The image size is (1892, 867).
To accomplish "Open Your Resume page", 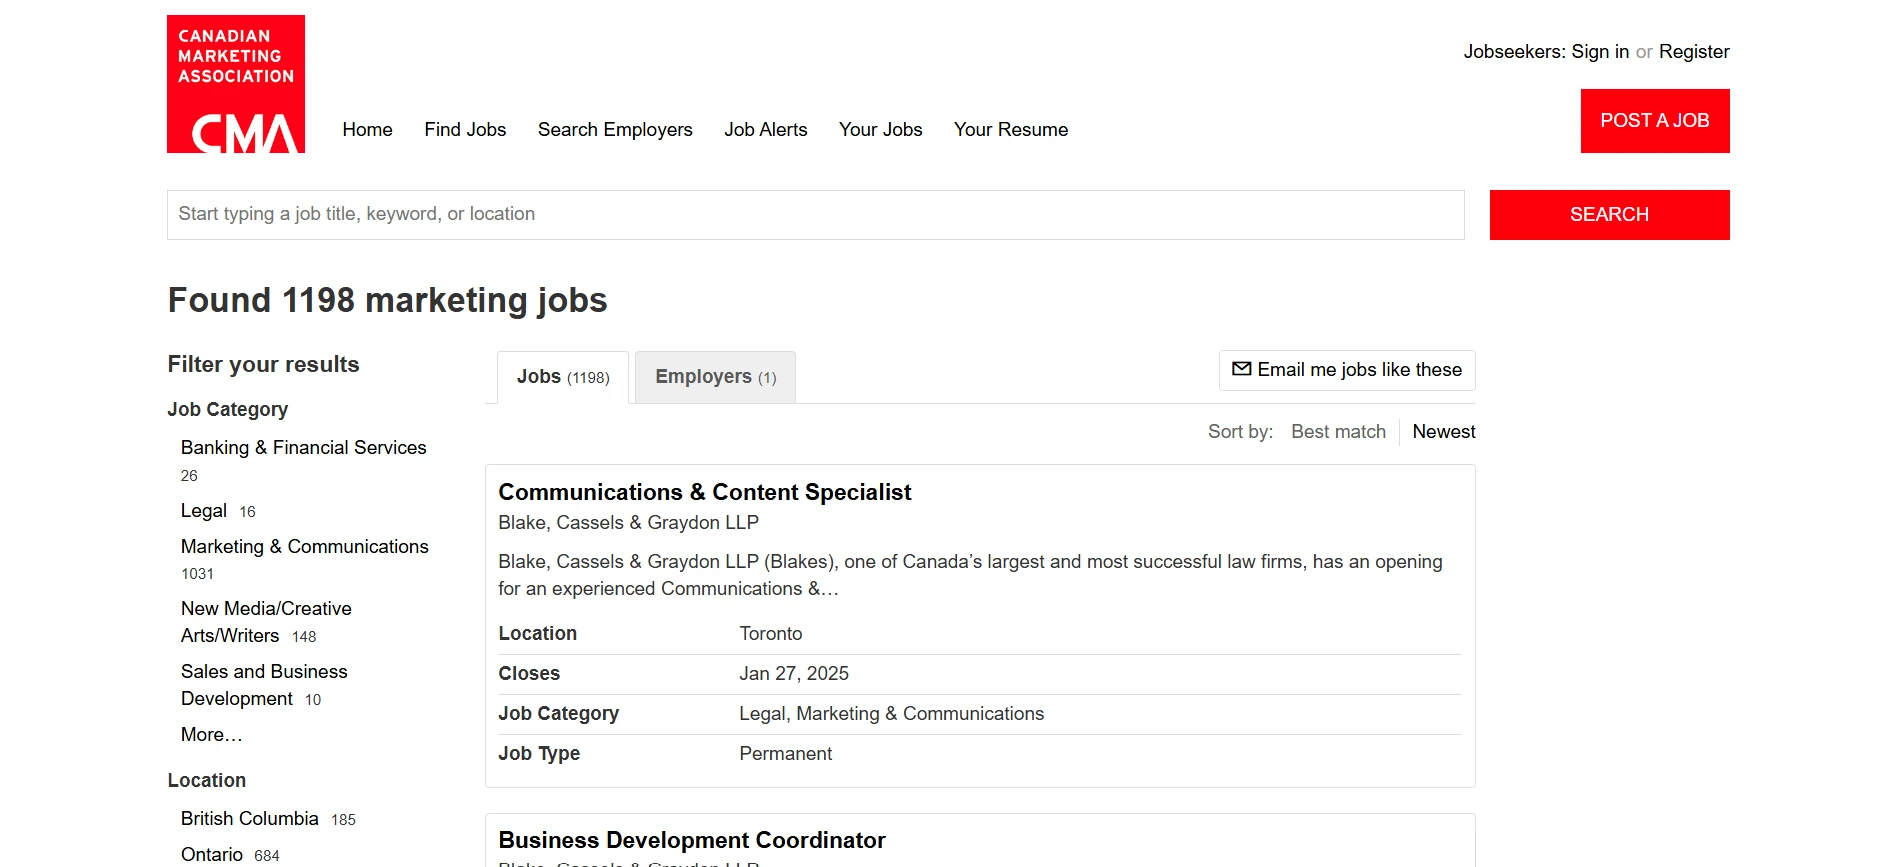I will pyautogui.click(x=1011, y=129).
